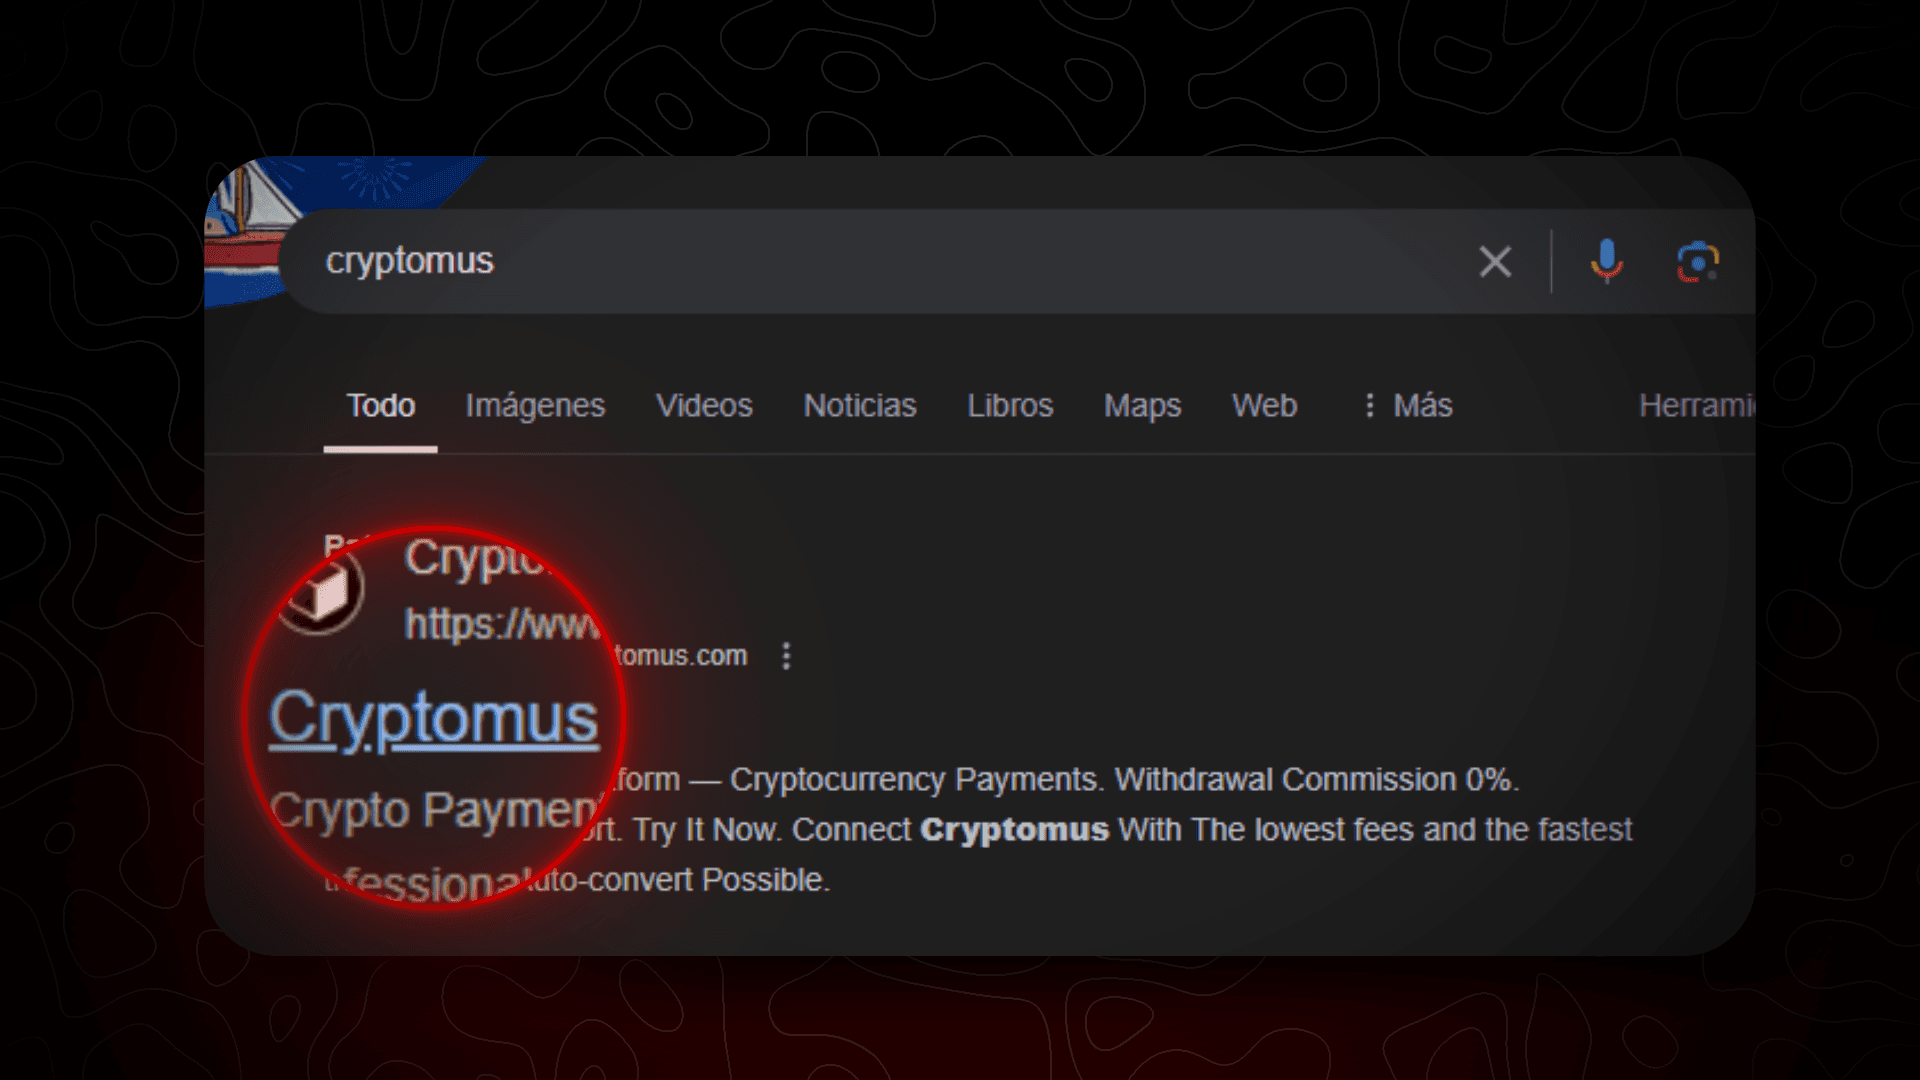Select the Libros tab
This screenshot has width=1920, height=1080.
[1010, 405]
